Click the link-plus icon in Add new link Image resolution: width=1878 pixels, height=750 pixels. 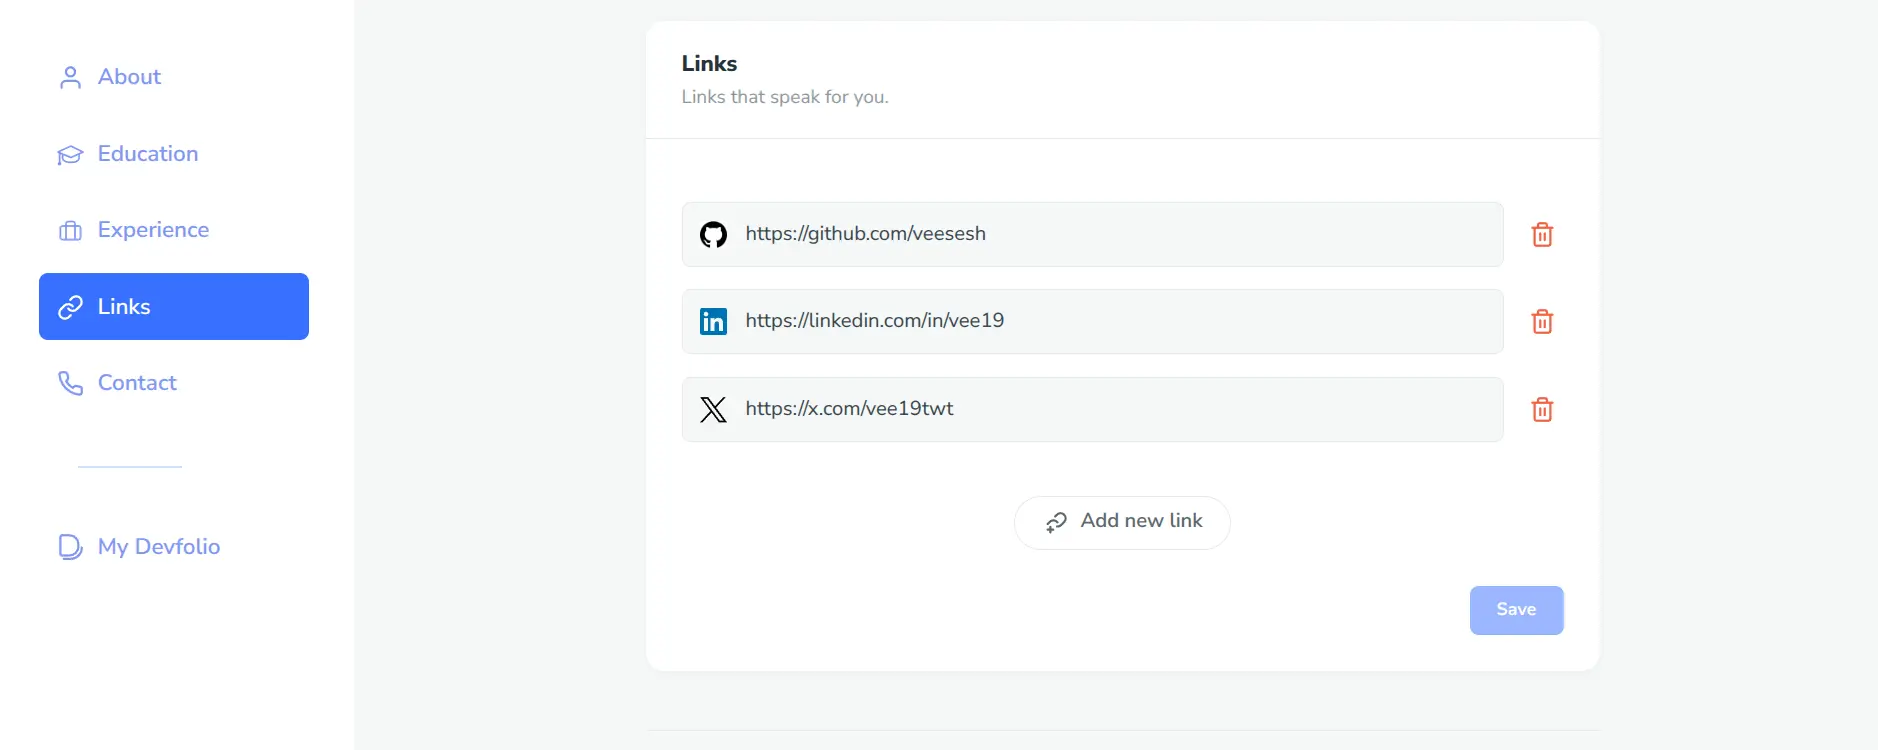1056,523
